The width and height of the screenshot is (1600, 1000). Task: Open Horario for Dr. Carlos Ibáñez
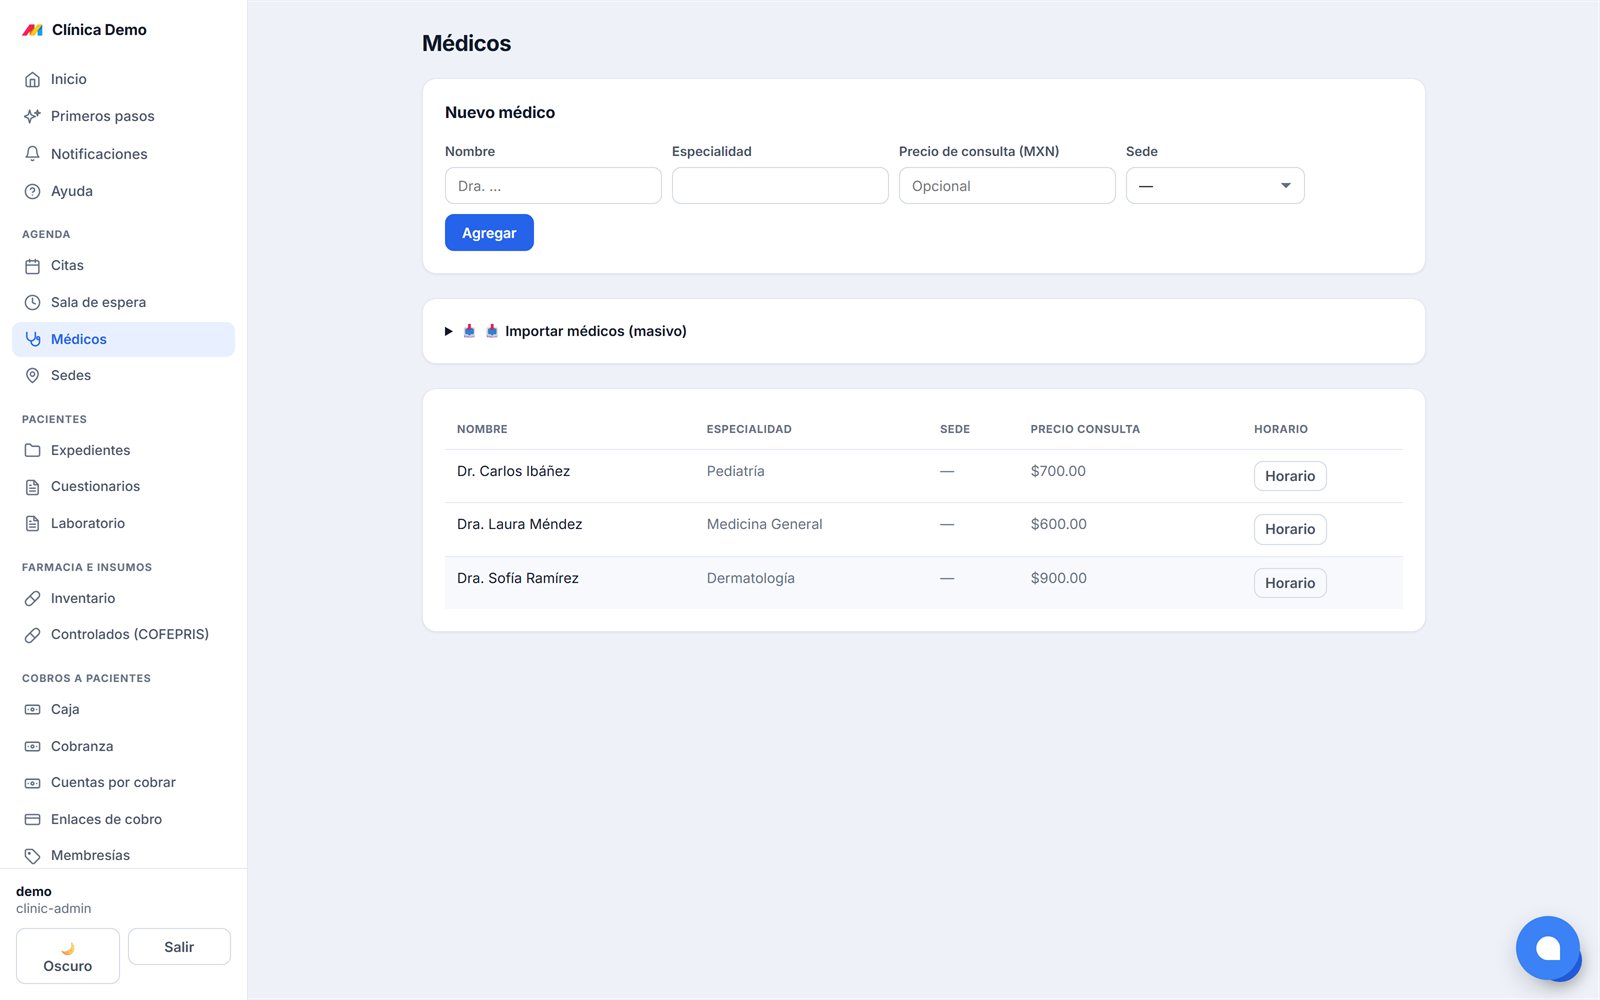[1290, 476]
